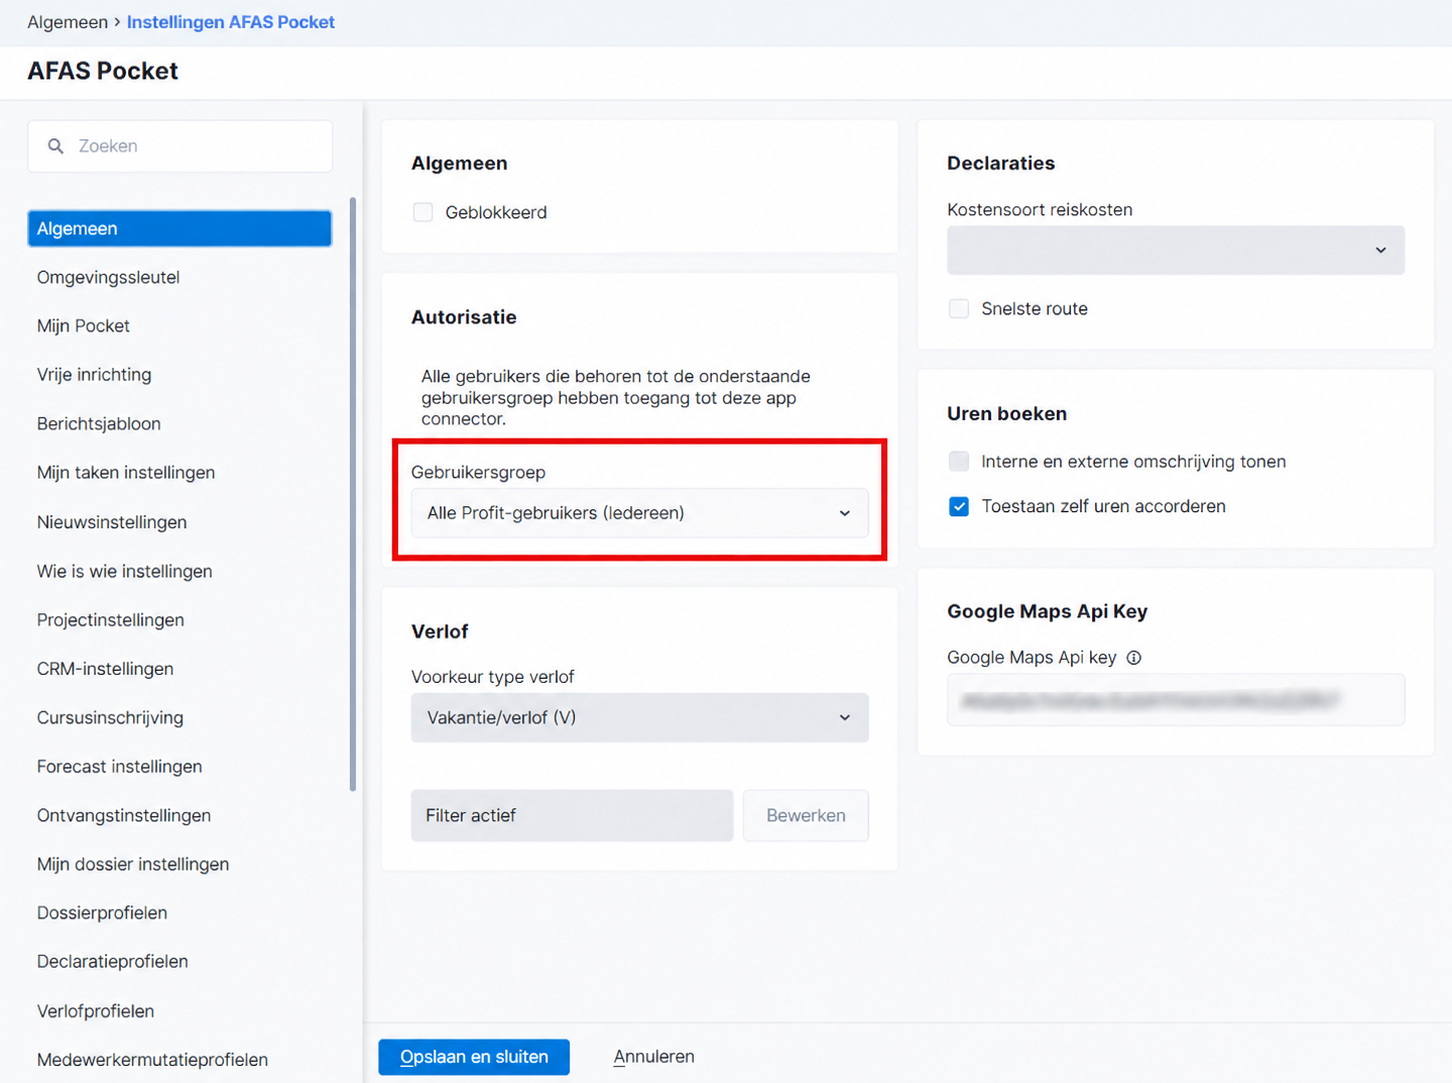Screen dimensions: 1452x1083
Task: Navigate to Verlofprofielen
Action: pyautogui.click(x=96, y=1011)
